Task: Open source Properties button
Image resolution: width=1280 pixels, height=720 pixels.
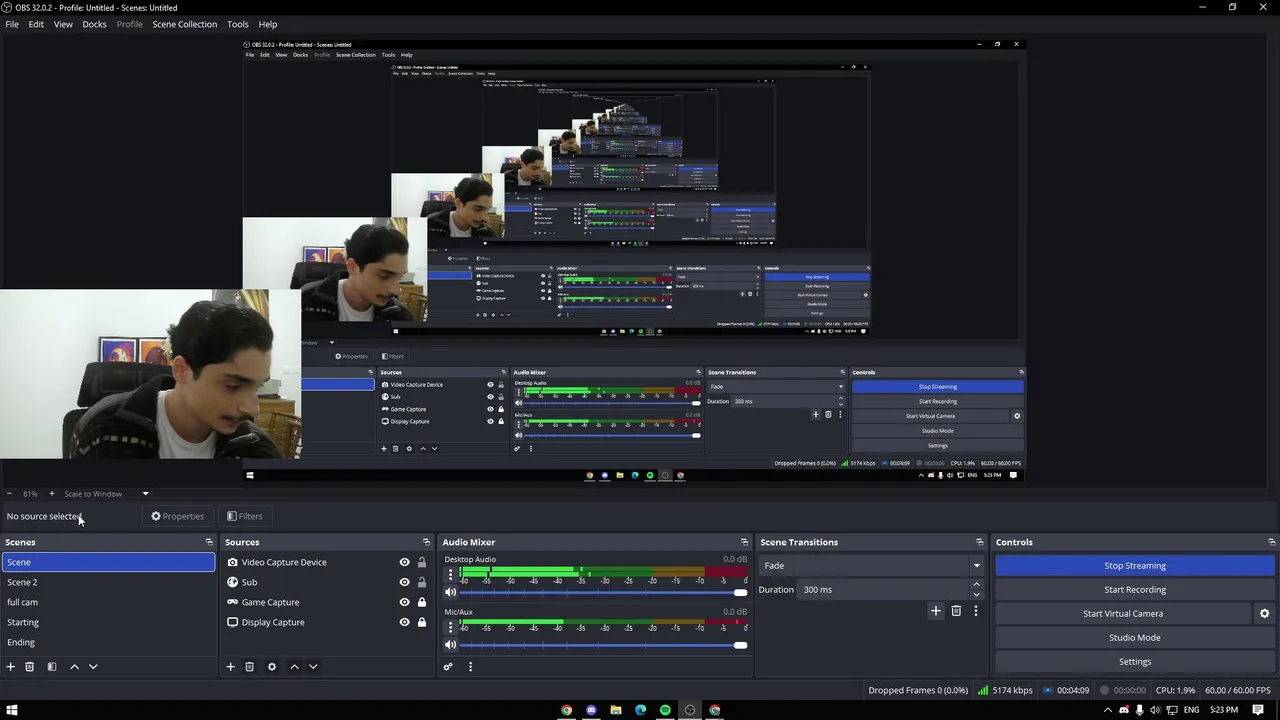Action: (178, 517)
